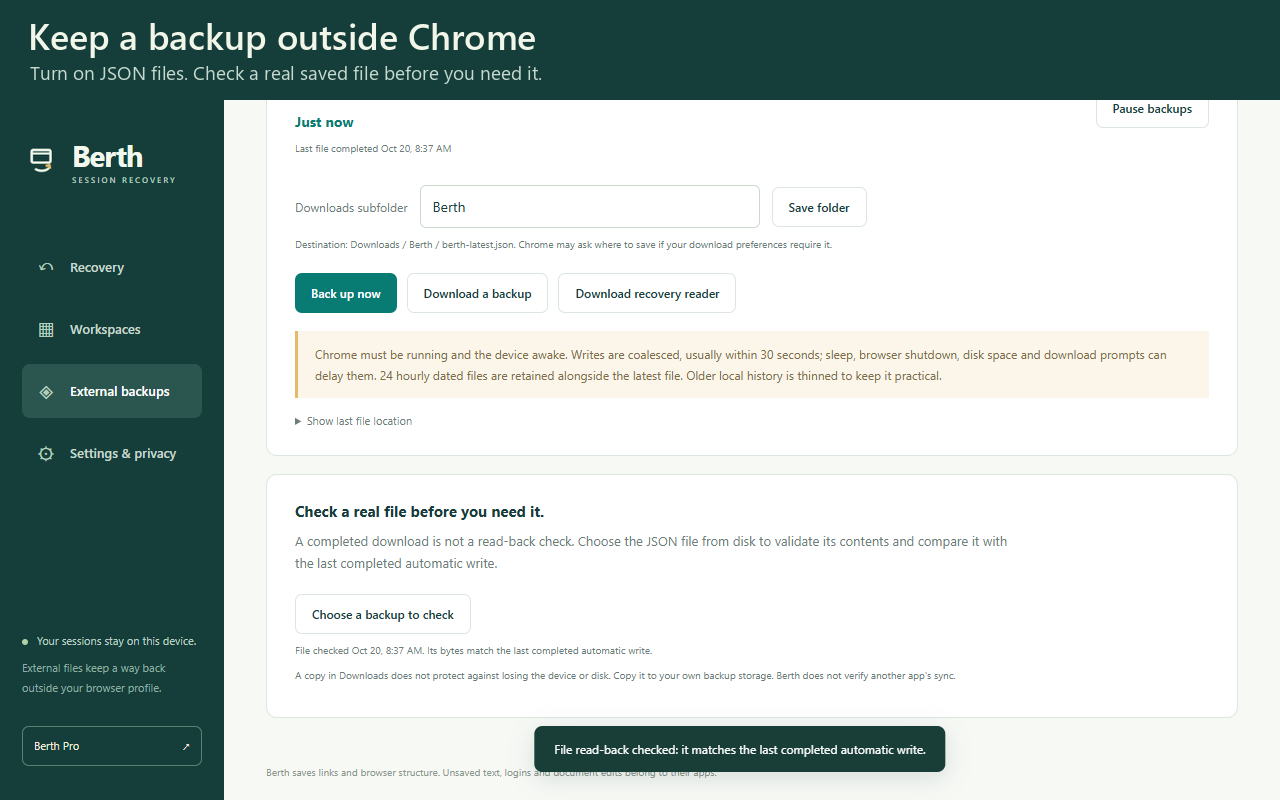Viewport: 1280px width, 800px height.
Task: Go to Workspaces in the sidebar
Action: (112, 329)
